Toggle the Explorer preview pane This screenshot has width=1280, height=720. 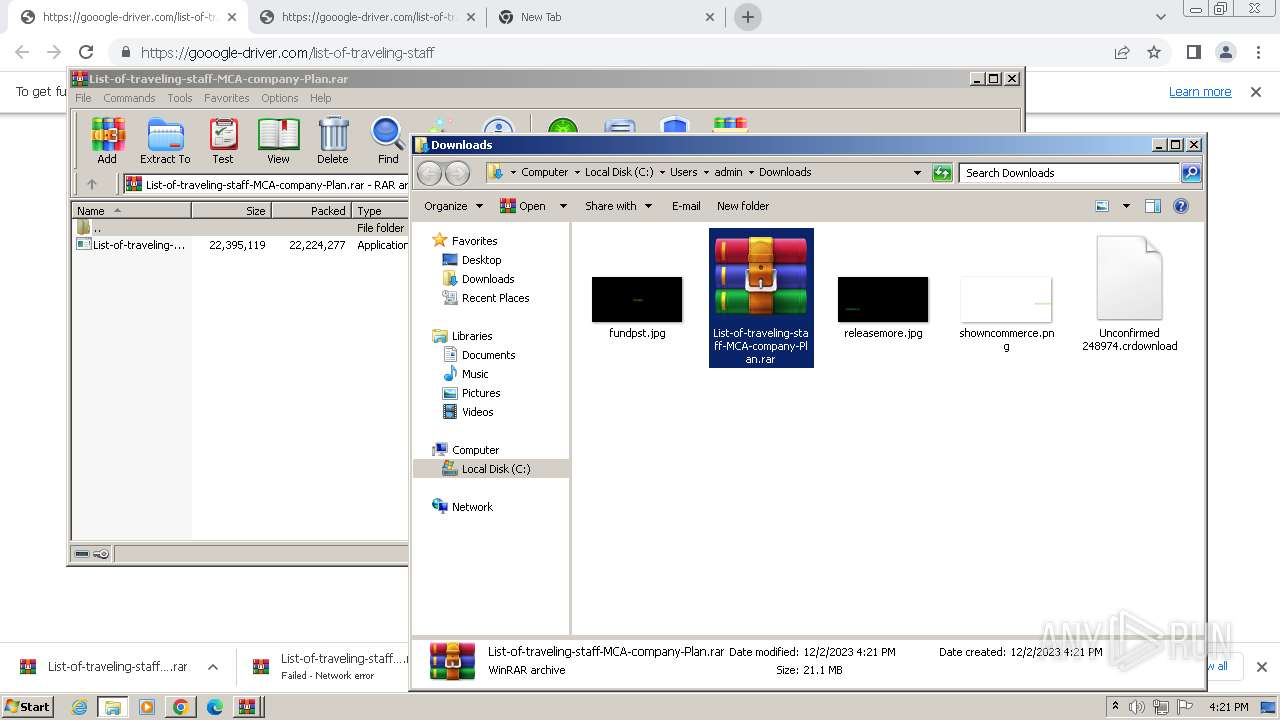(x=1153, y=206)
